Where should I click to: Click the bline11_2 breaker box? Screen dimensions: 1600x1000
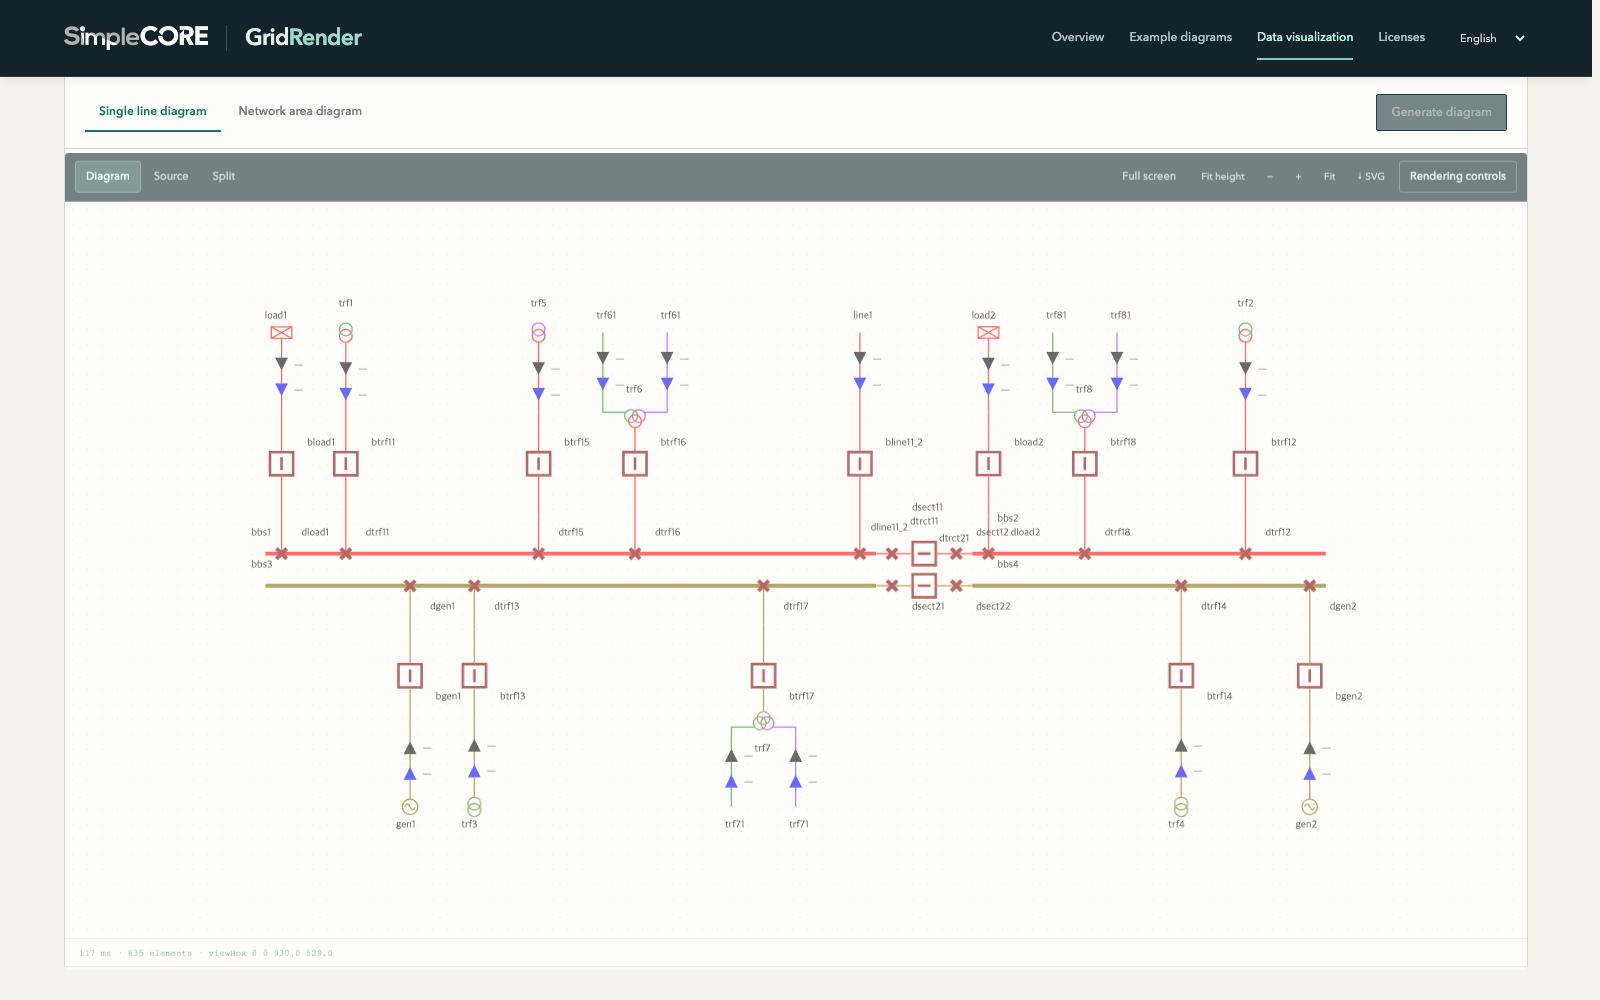click(860, 464)
